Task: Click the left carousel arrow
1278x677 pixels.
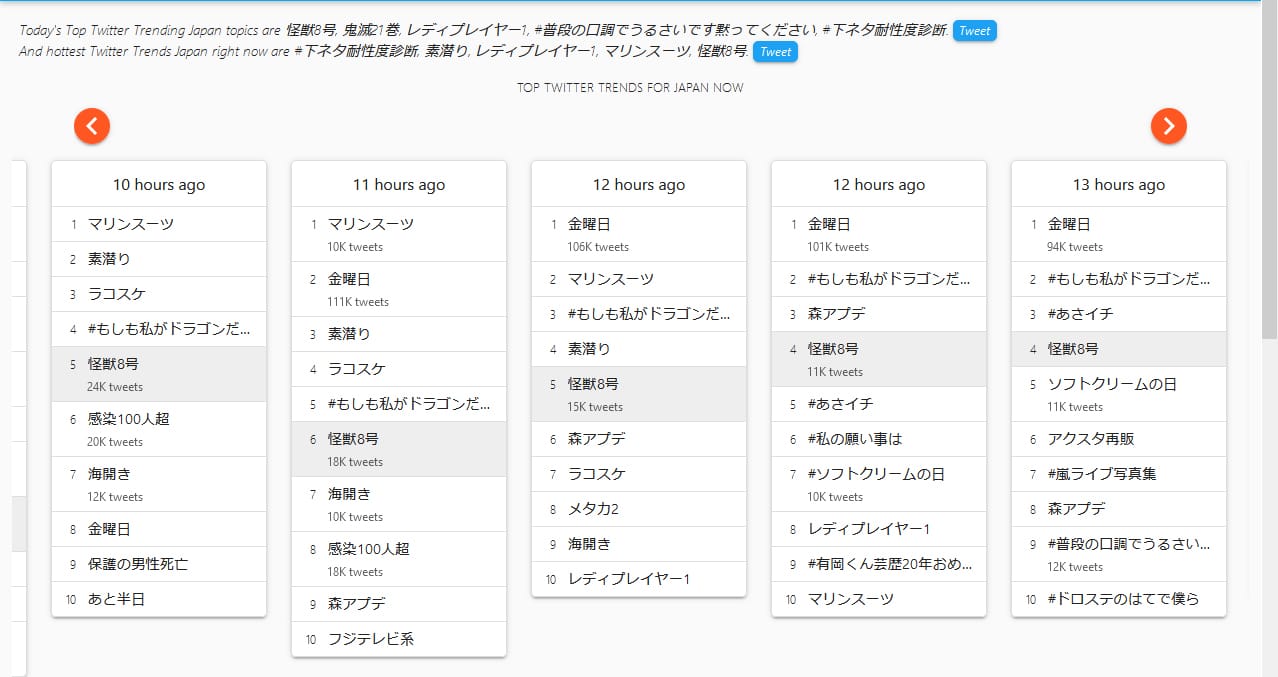Action: click(91, 126)
